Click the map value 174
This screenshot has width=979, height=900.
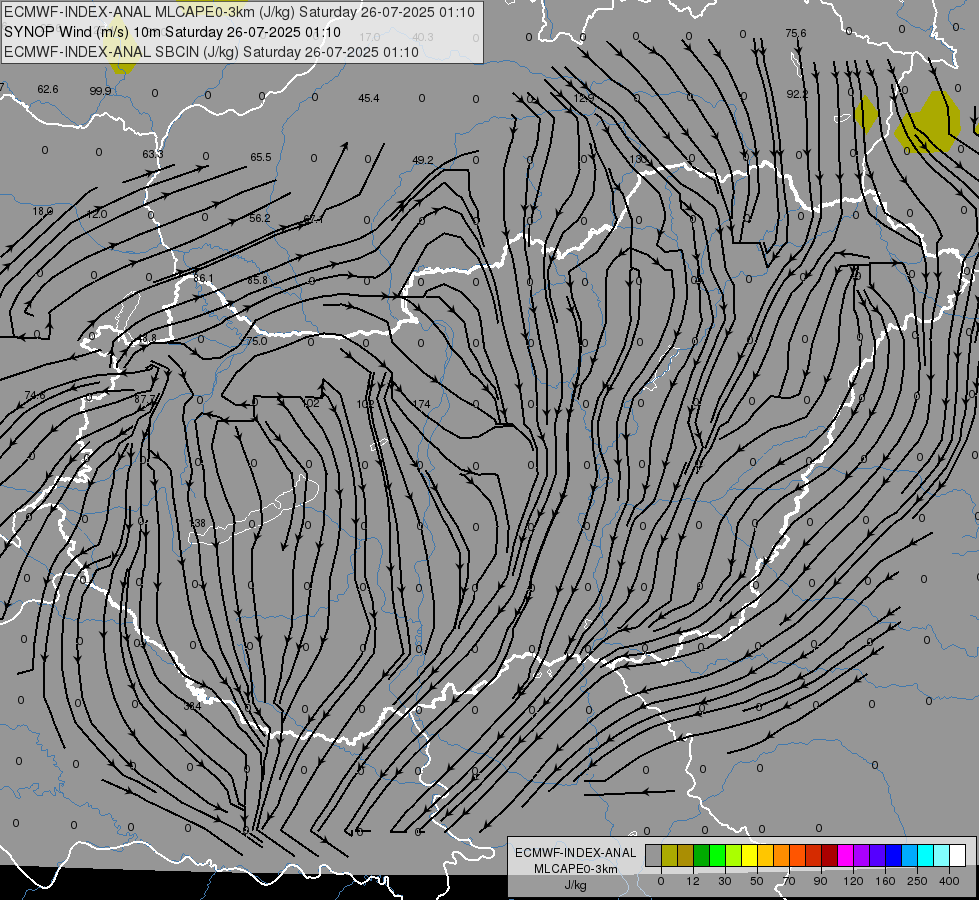click(422, 404)
